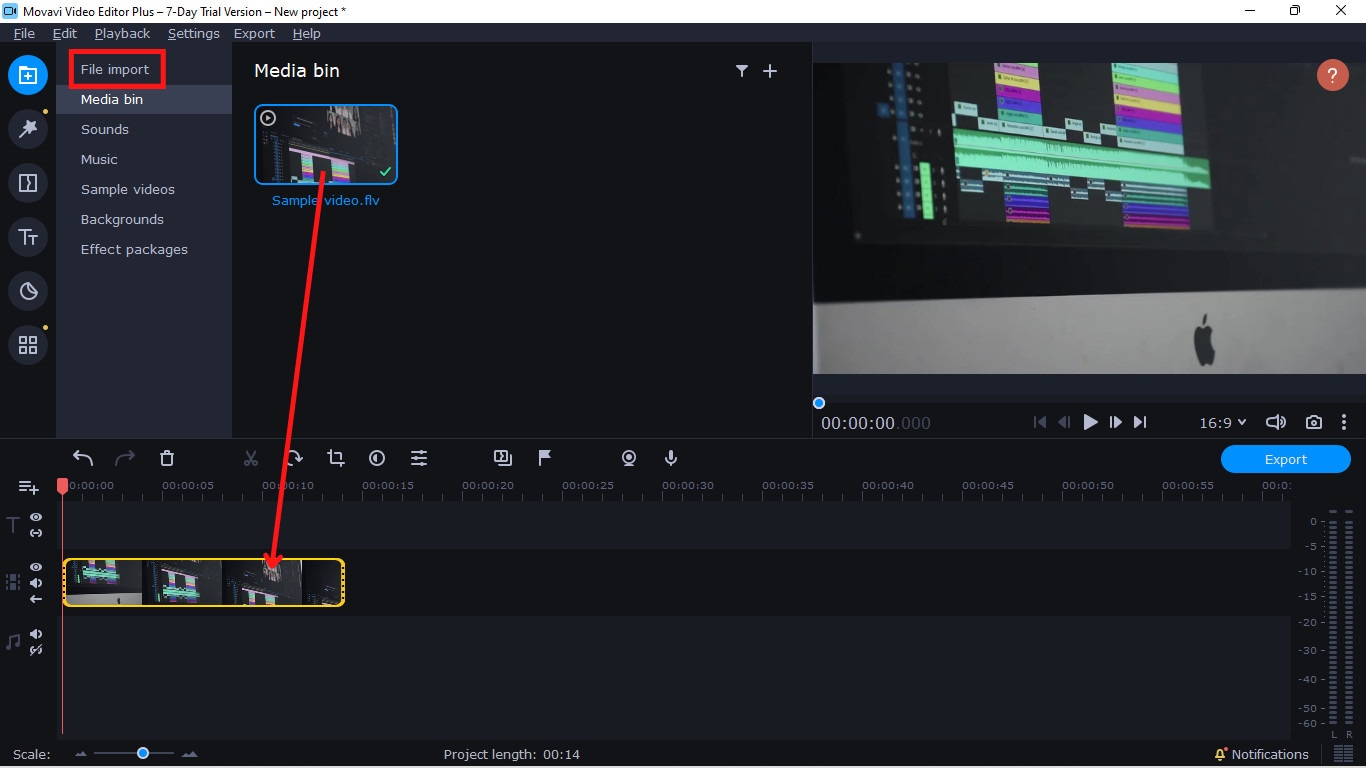1366x768 pixels.
Task: Click the media bin filter icon
Action: [742, 71]
